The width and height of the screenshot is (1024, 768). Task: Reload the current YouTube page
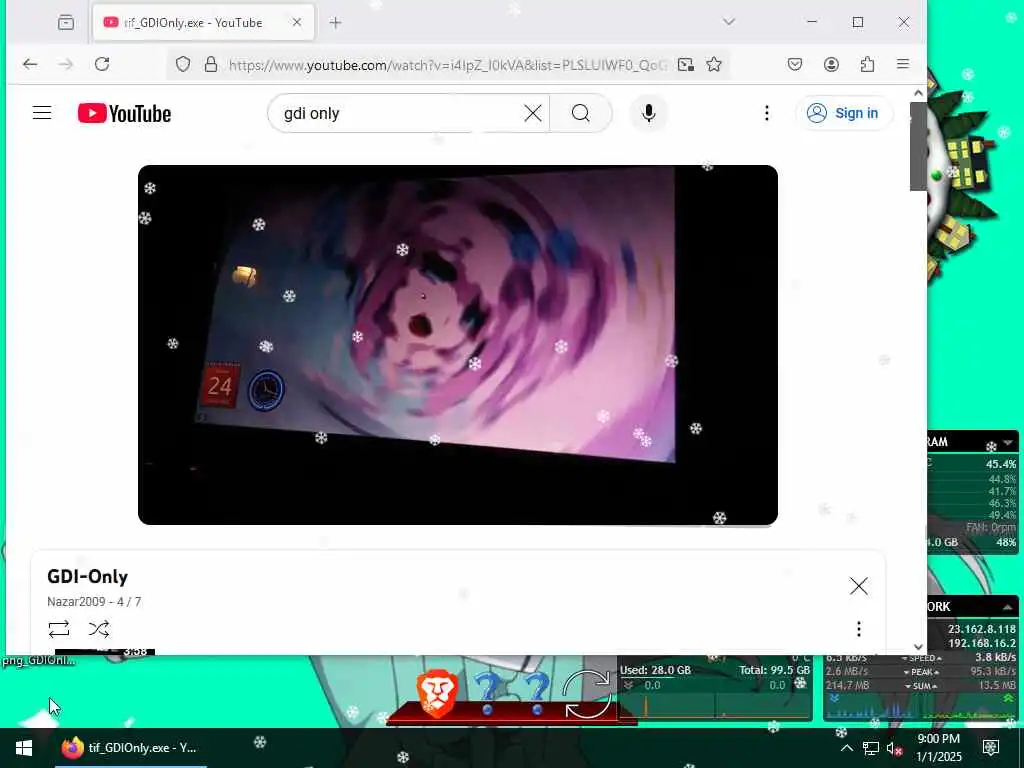(x=102, y=64)
